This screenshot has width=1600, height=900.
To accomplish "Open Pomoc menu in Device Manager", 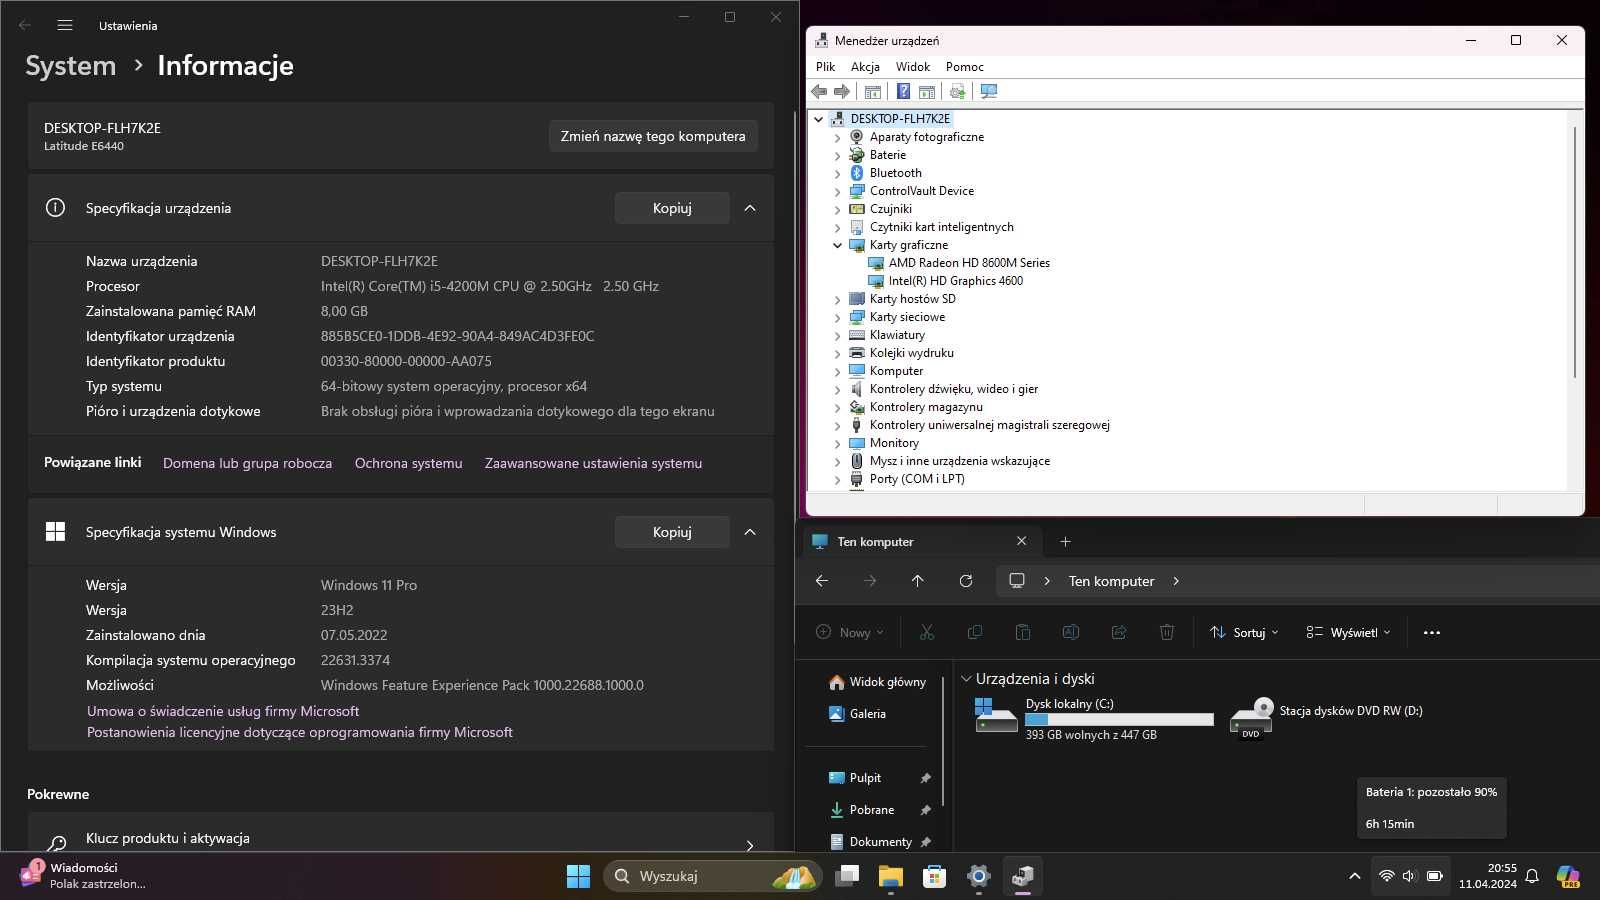I will click(x=965, y=67).
